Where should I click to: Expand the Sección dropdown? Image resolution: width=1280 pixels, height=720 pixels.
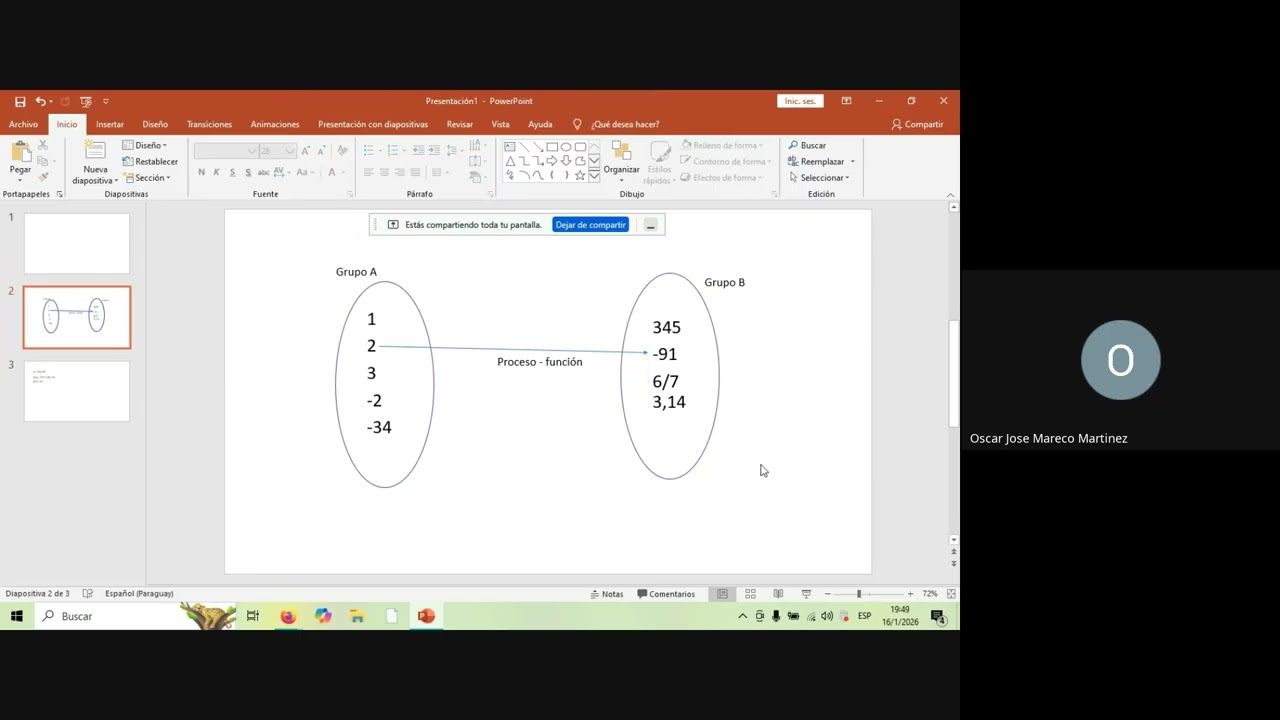coord(146,177)
